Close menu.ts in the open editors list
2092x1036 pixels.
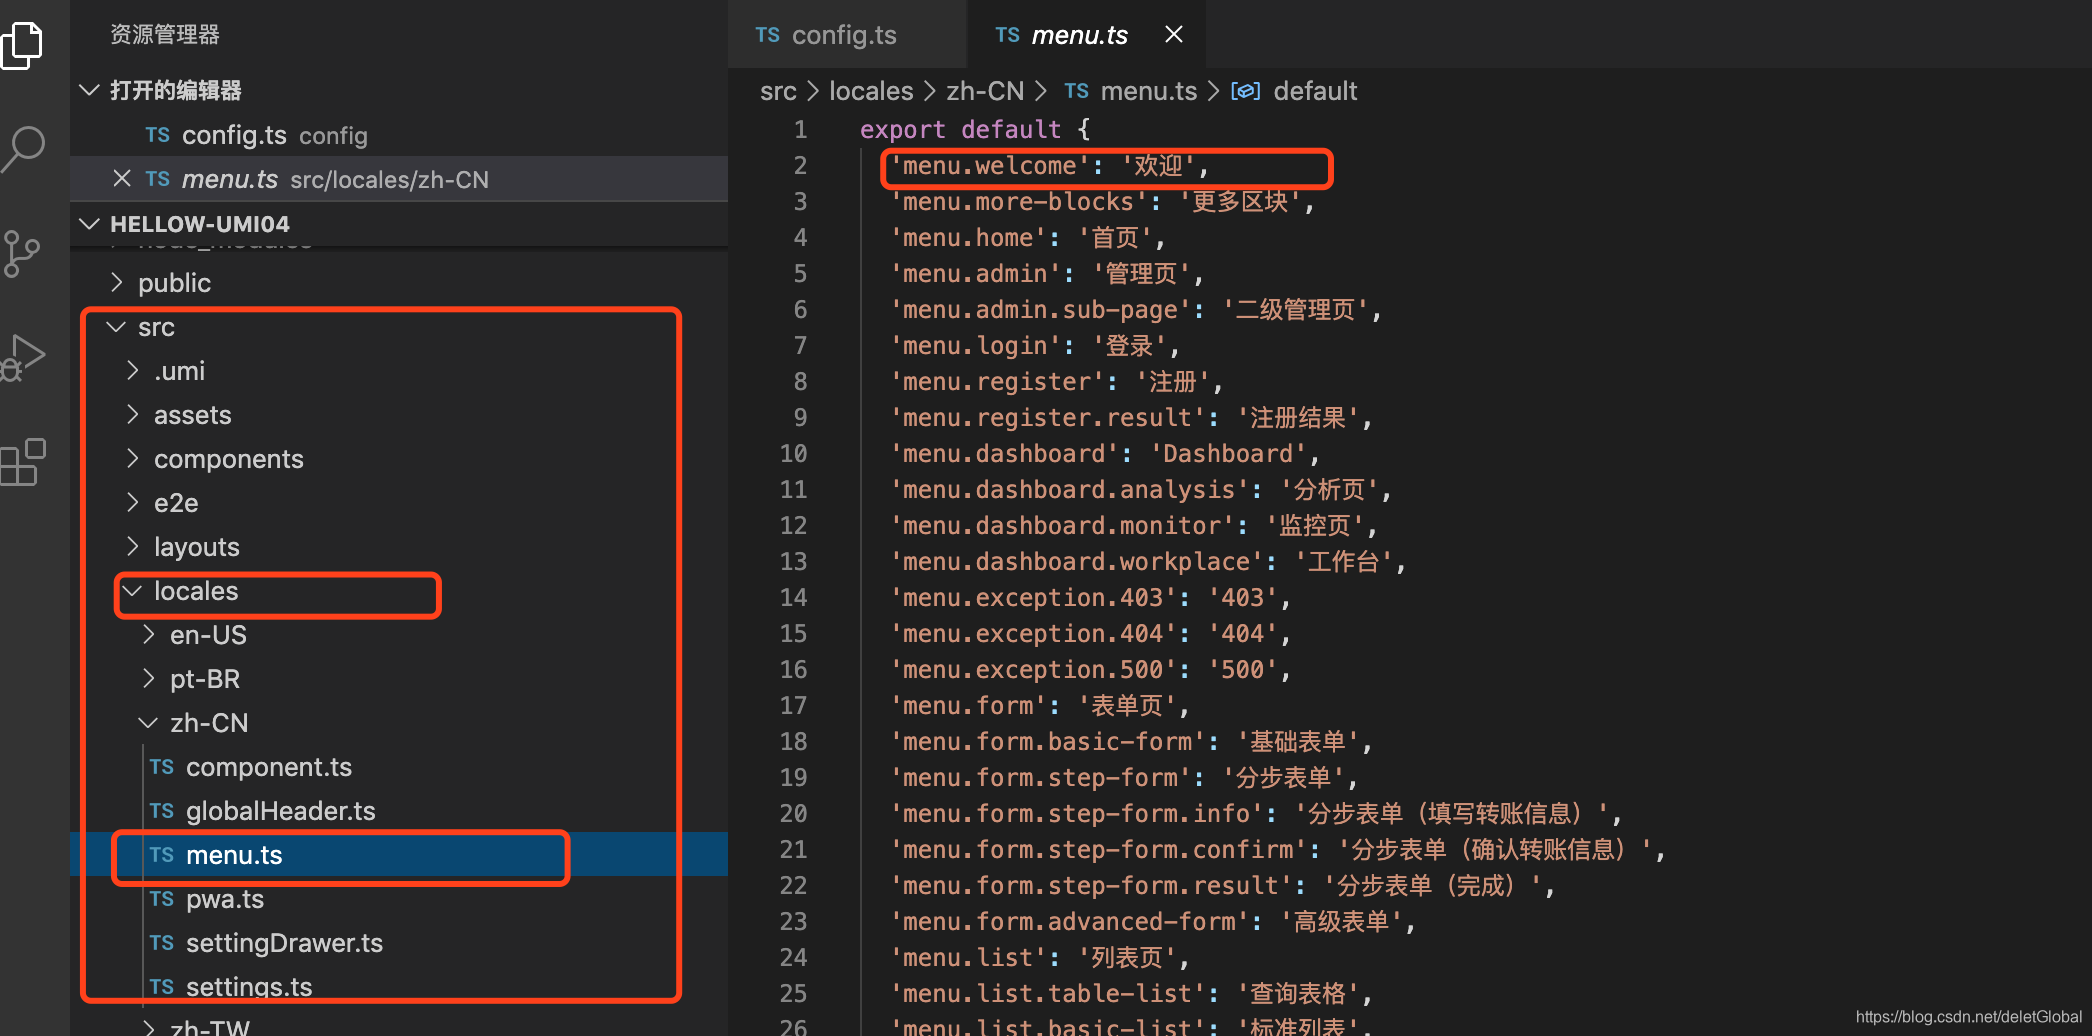click(122, 178)
